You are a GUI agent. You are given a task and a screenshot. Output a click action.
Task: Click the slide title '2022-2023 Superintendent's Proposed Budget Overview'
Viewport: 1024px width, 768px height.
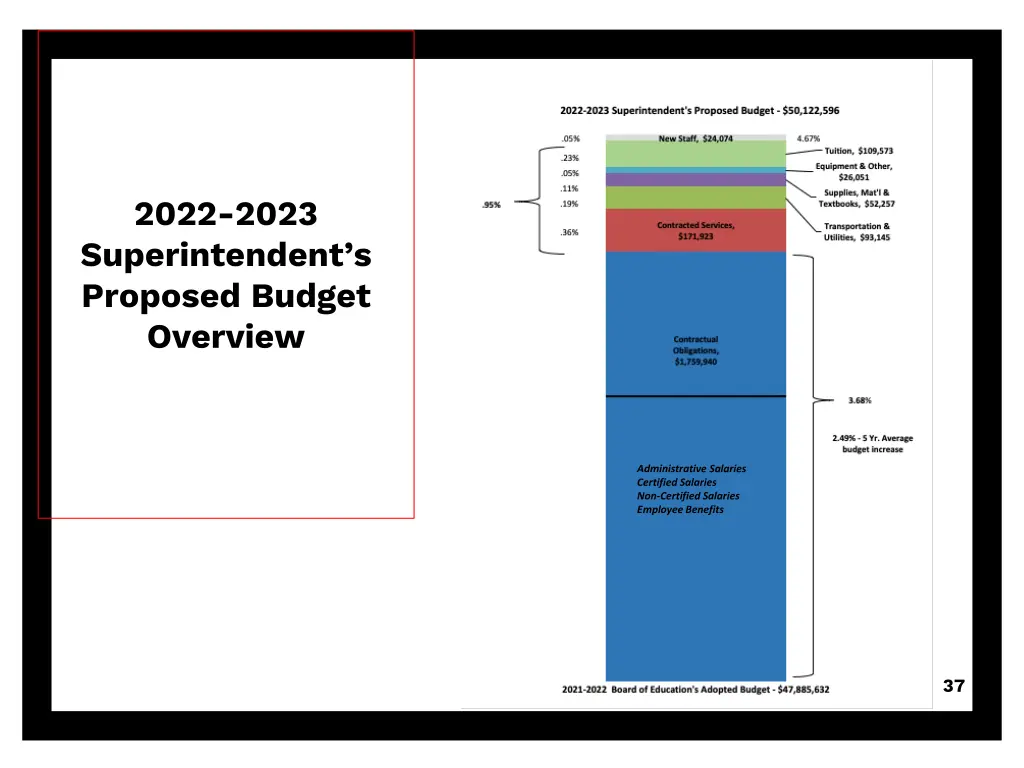pos(226,275)
